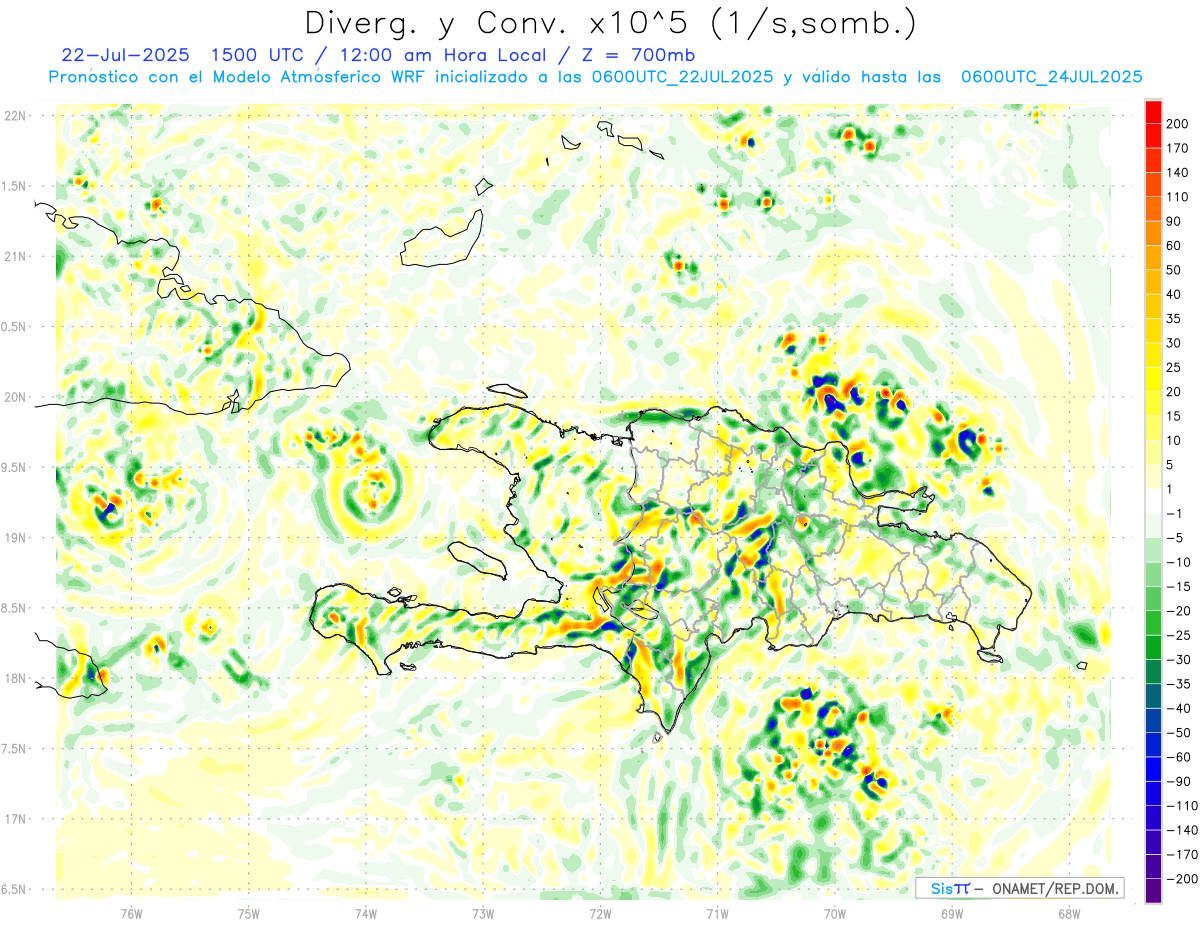Click colorbar value -200 at bottom
This screenshot has width=1200, height=927.
(1182, 878)
